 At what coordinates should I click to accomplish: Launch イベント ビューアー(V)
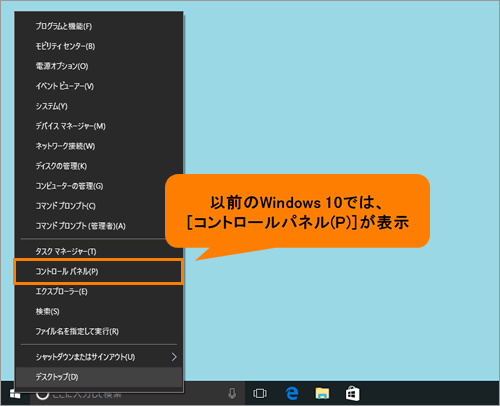tap(99, 86)
